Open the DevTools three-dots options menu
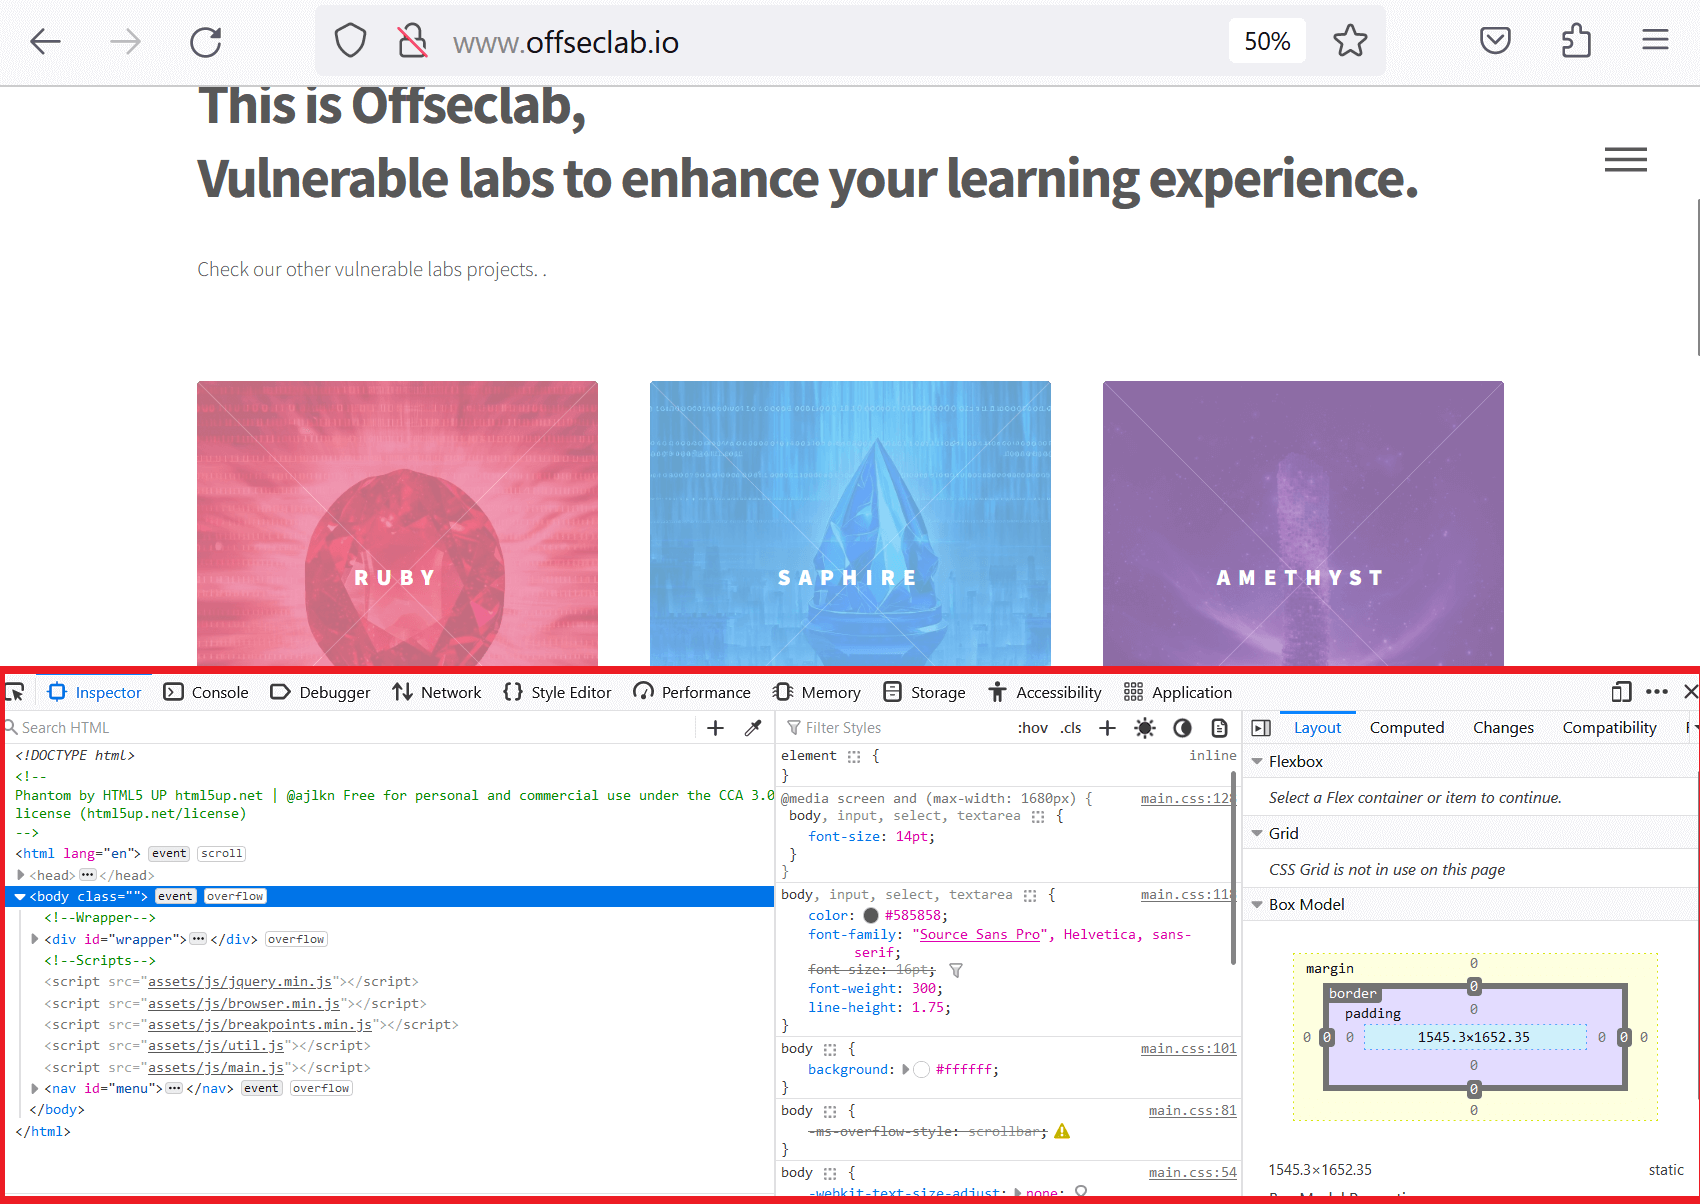1700x1204 pixels. 1657,692
